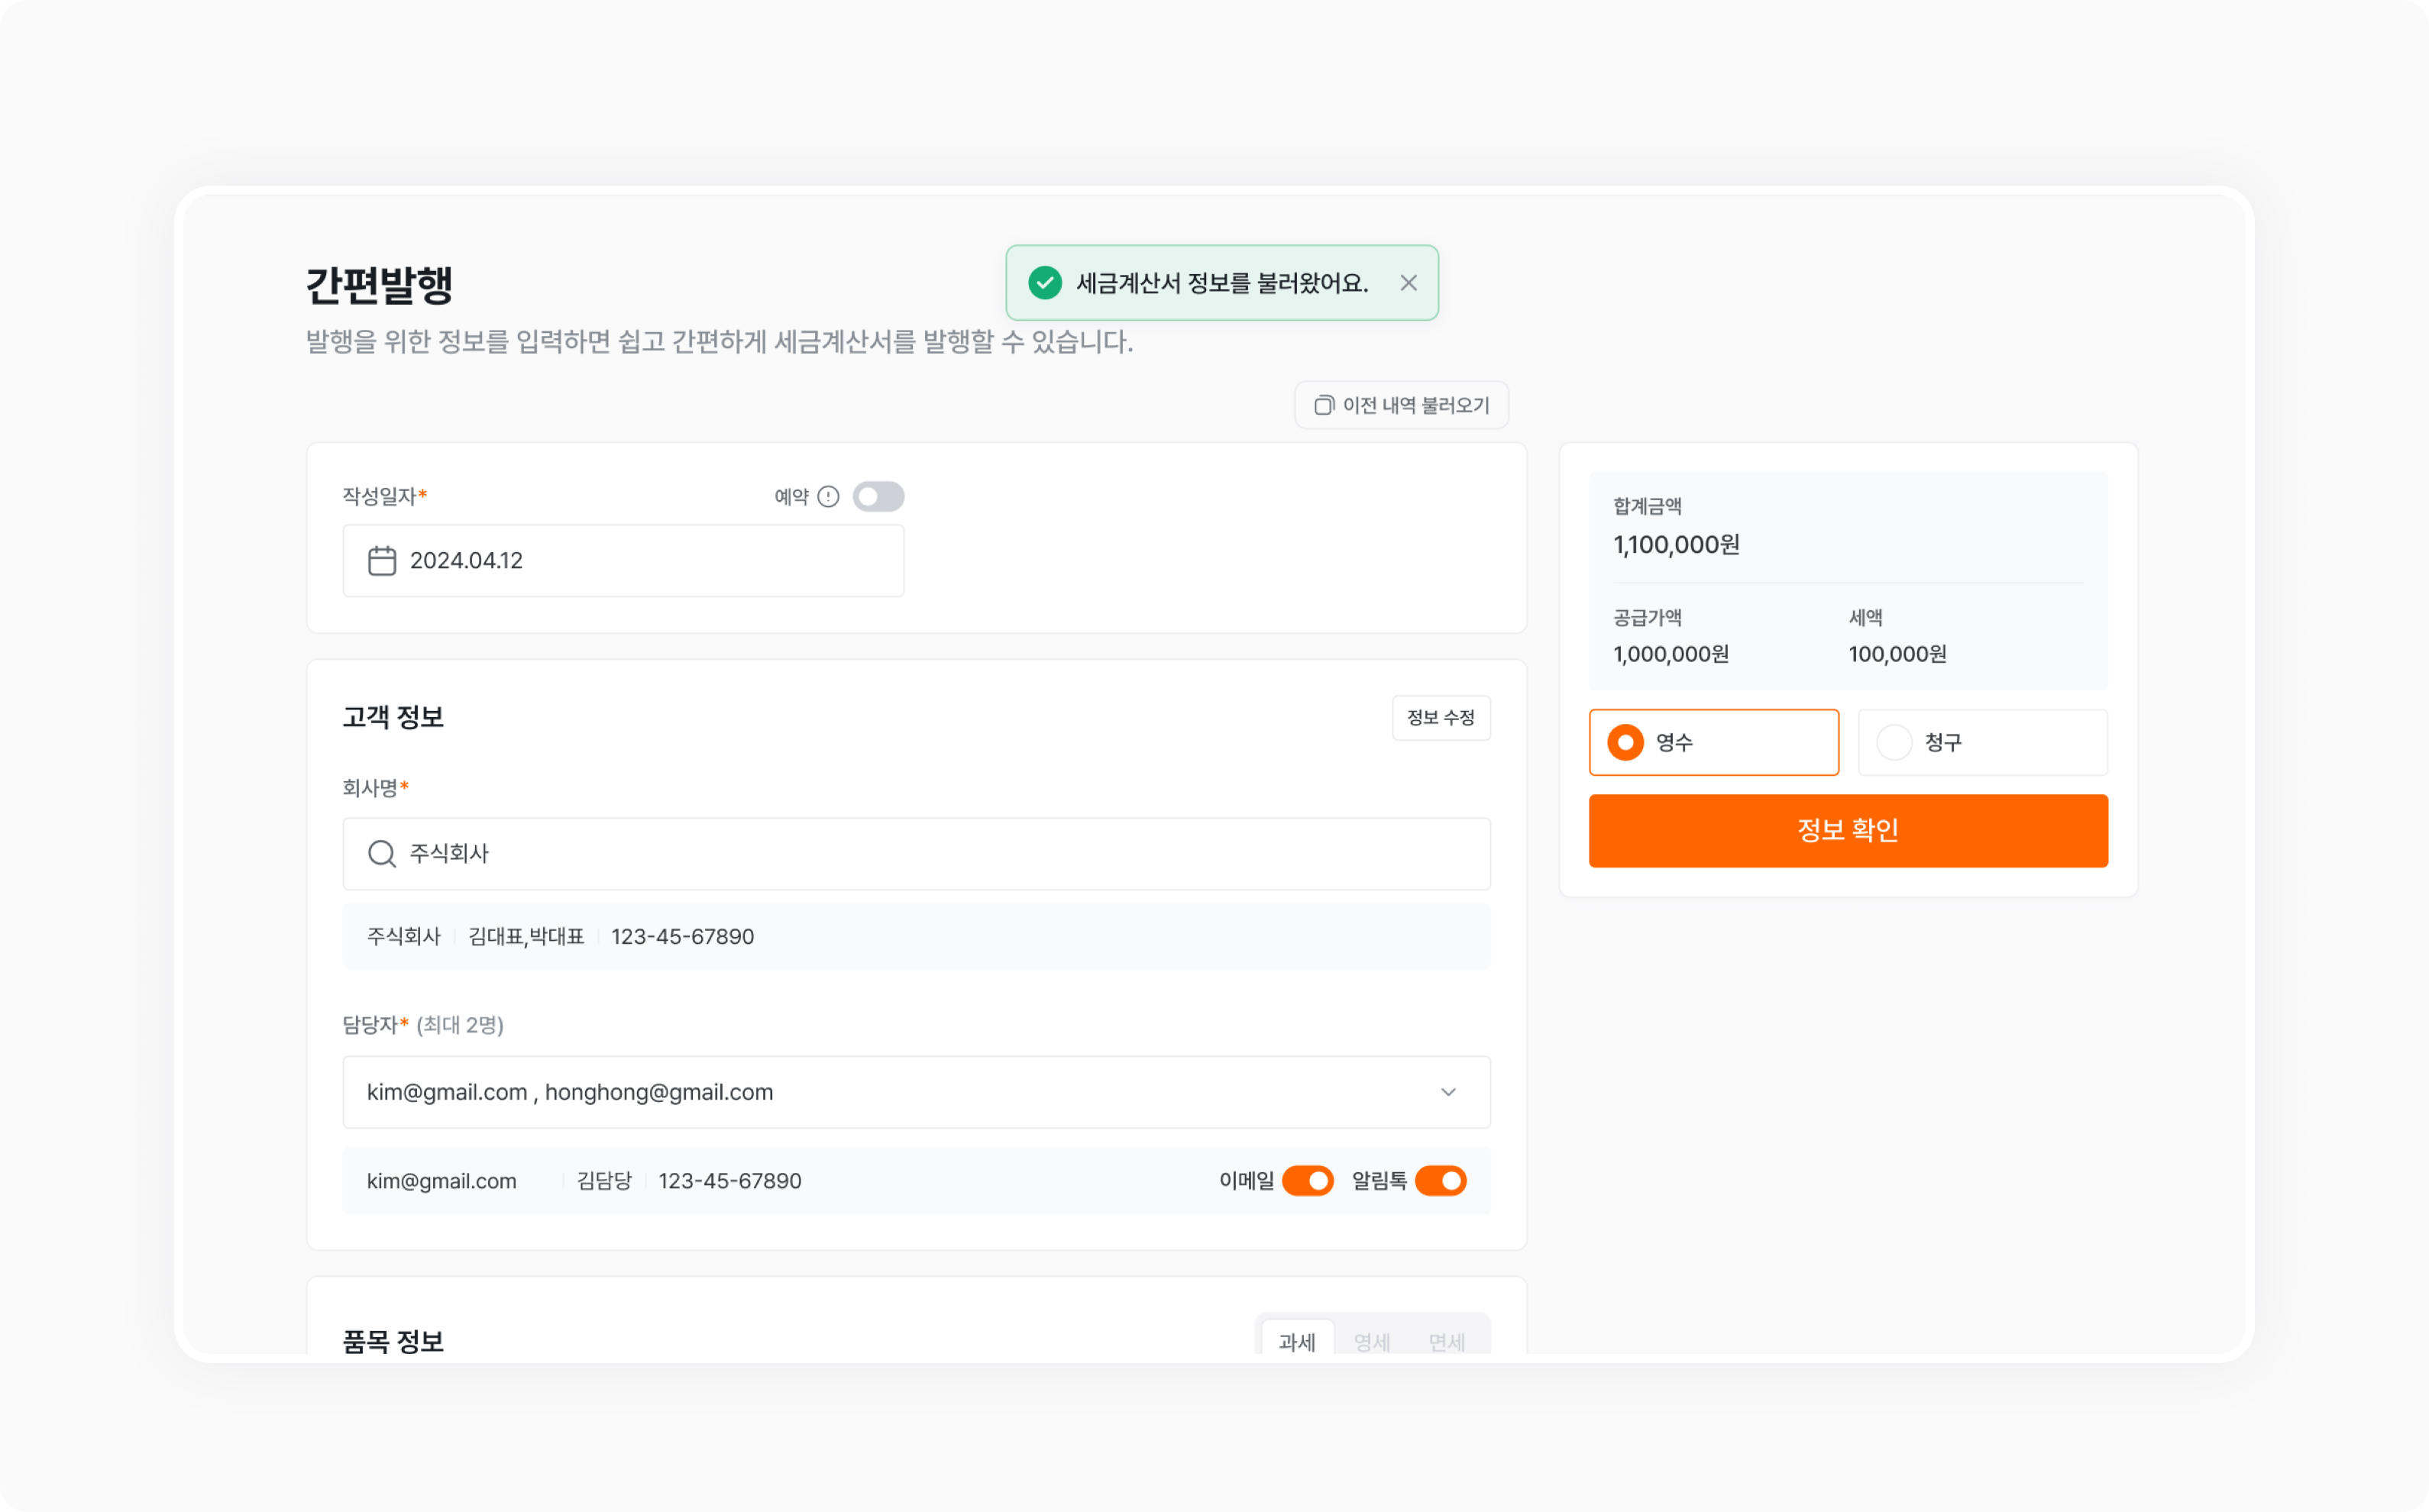Screen dimensions: 2429x1512
Task: Open 정보 수정 in 고객 정보 section
Action: coord(1440,717)
